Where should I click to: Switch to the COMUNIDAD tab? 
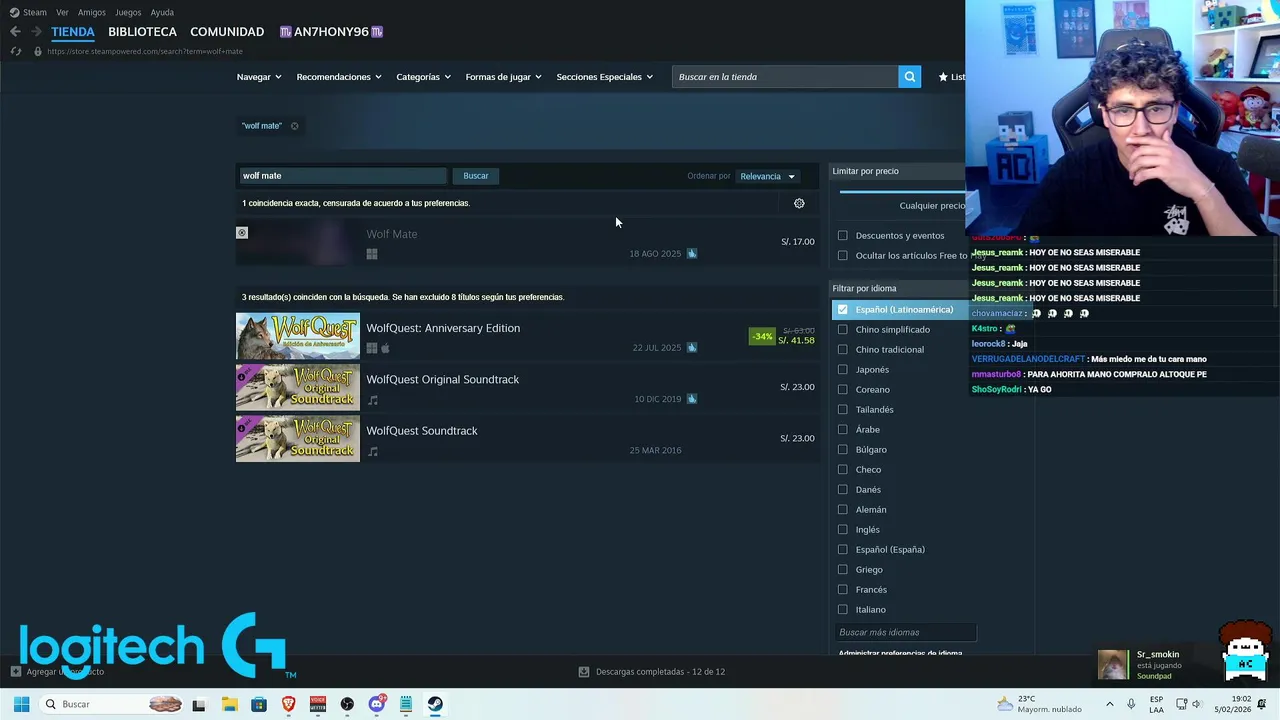(x=227, y=32)
